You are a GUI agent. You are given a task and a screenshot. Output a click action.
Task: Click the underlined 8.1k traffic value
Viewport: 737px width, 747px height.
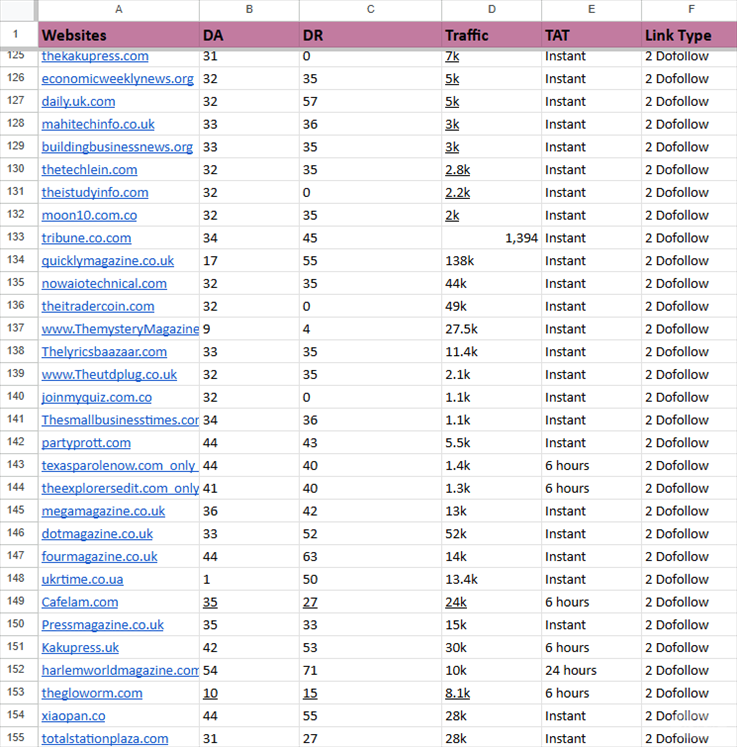click(x=457, y=693)
